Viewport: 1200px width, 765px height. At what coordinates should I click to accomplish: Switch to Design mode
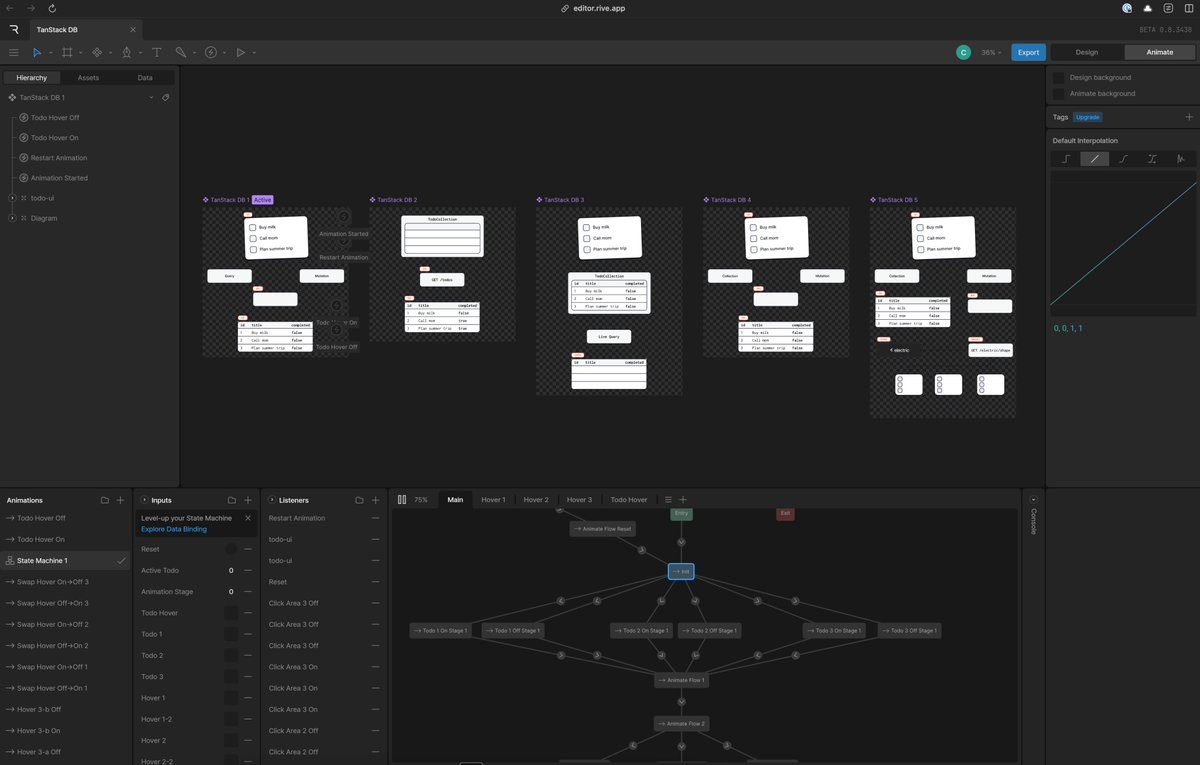click(x=1087, y=52)
